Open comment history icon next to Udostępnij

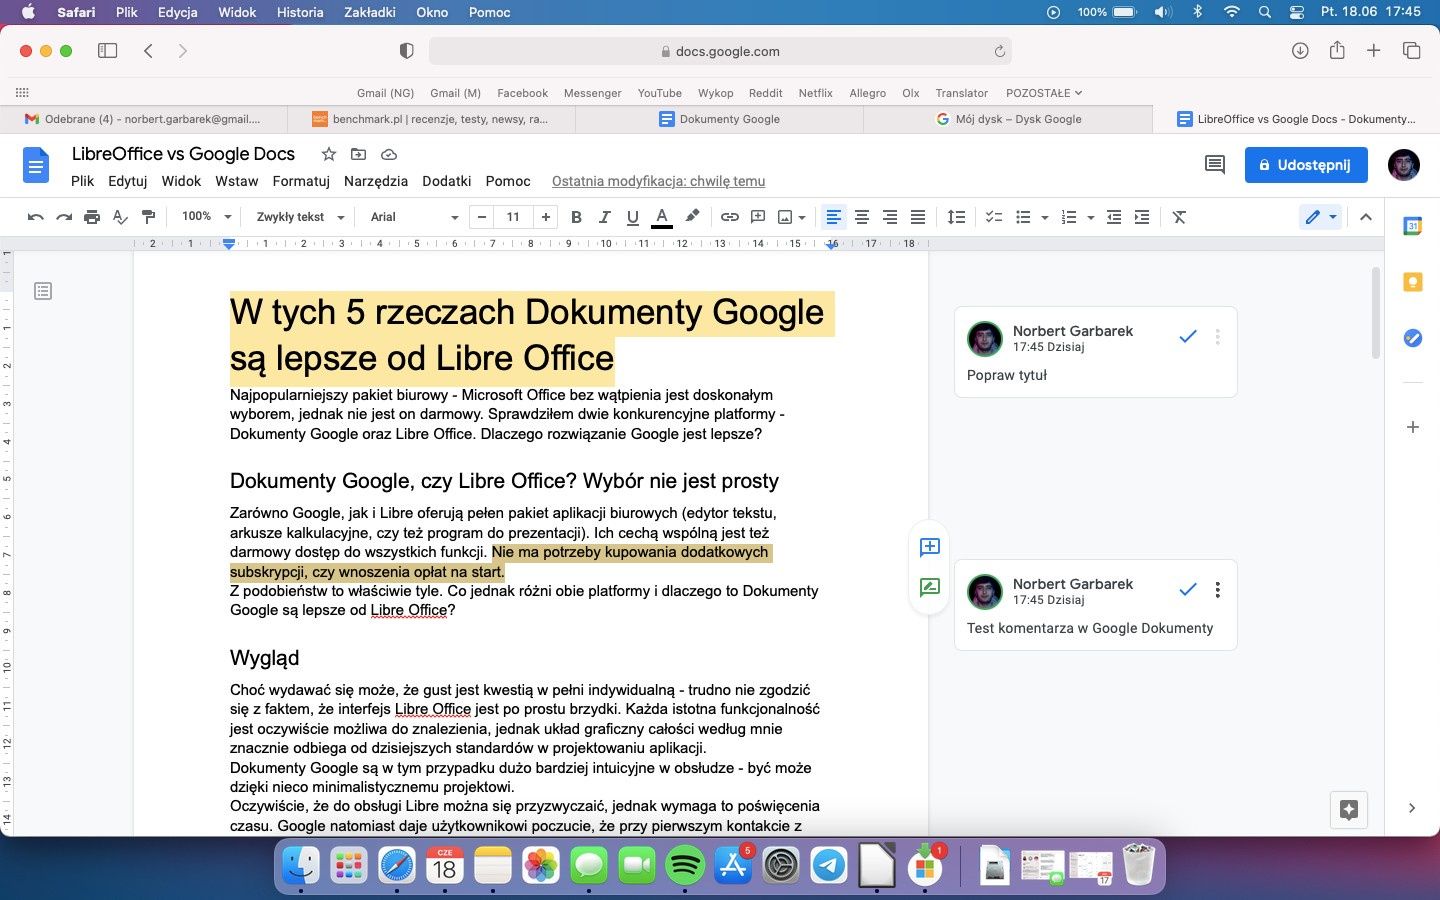tap(1215, 165)
